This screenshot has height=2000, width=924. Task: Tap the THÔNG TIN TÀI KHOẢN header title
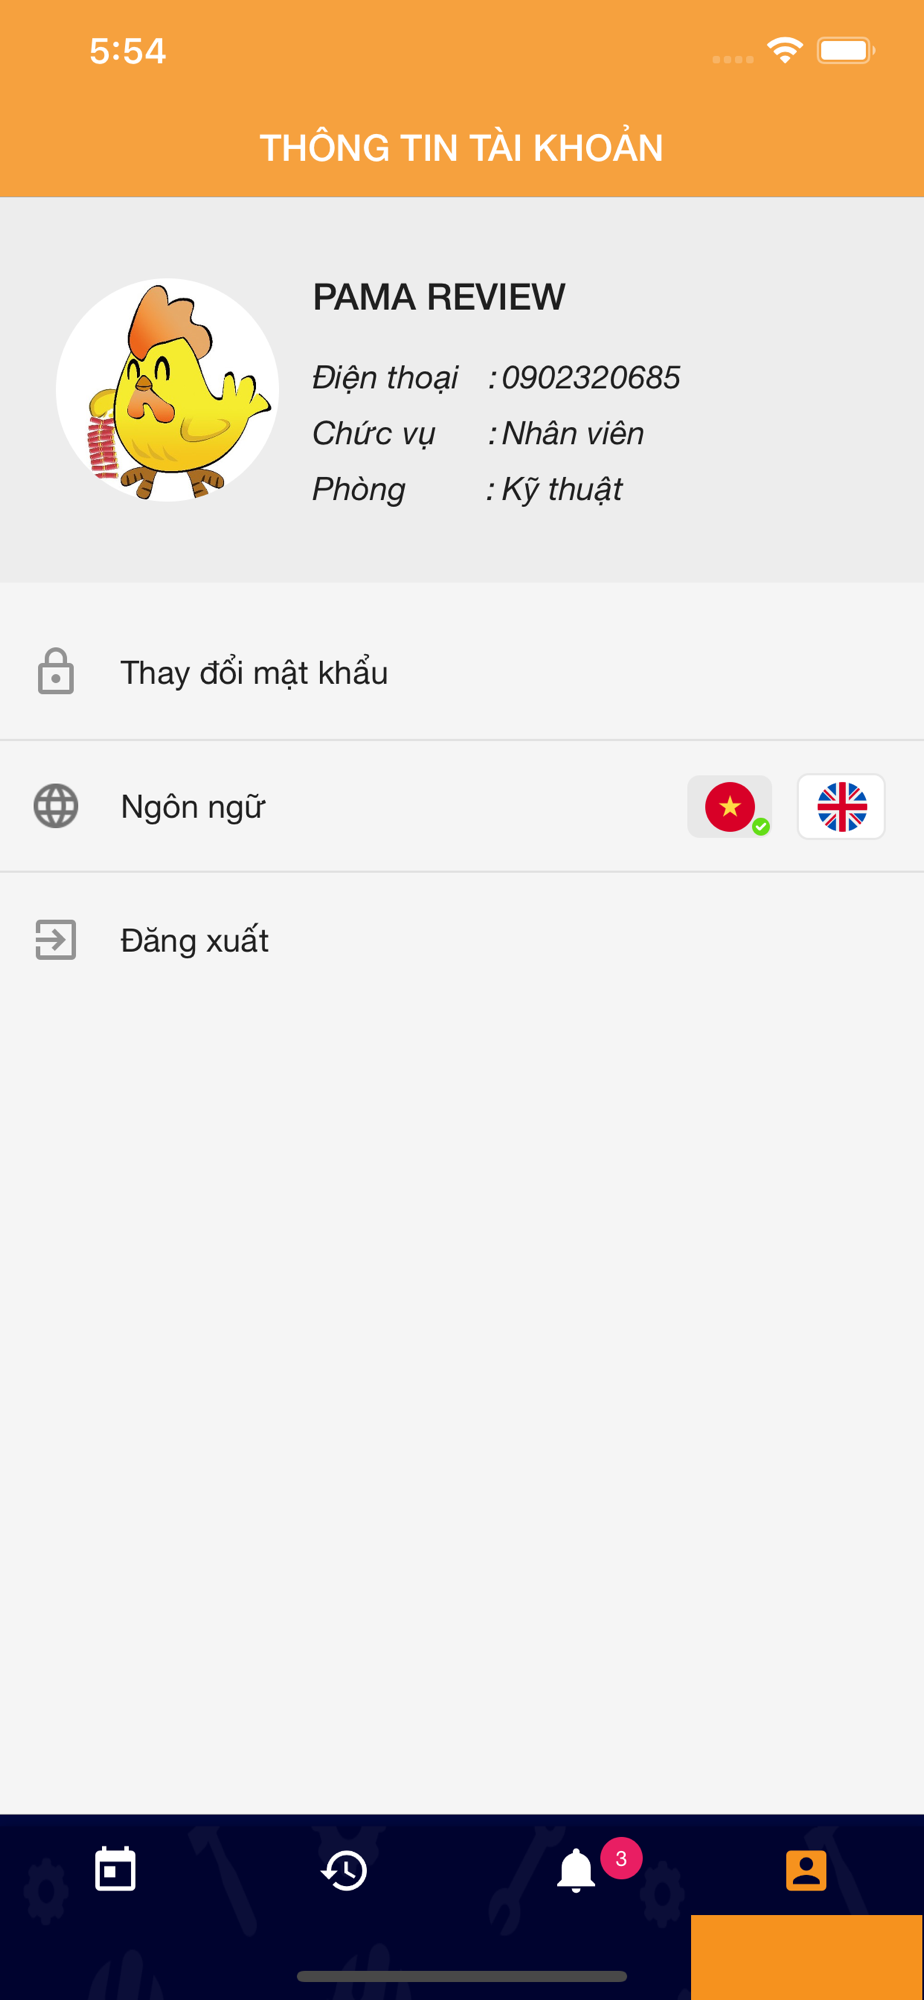click(462, 148)
